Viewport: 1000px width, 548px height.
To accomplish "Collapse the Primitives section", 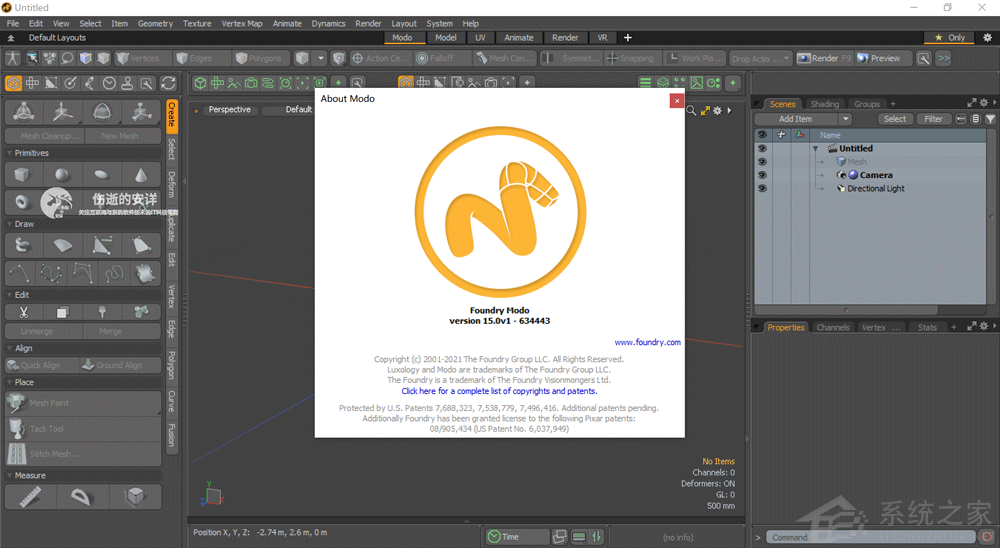I will (x=10, y=153).
